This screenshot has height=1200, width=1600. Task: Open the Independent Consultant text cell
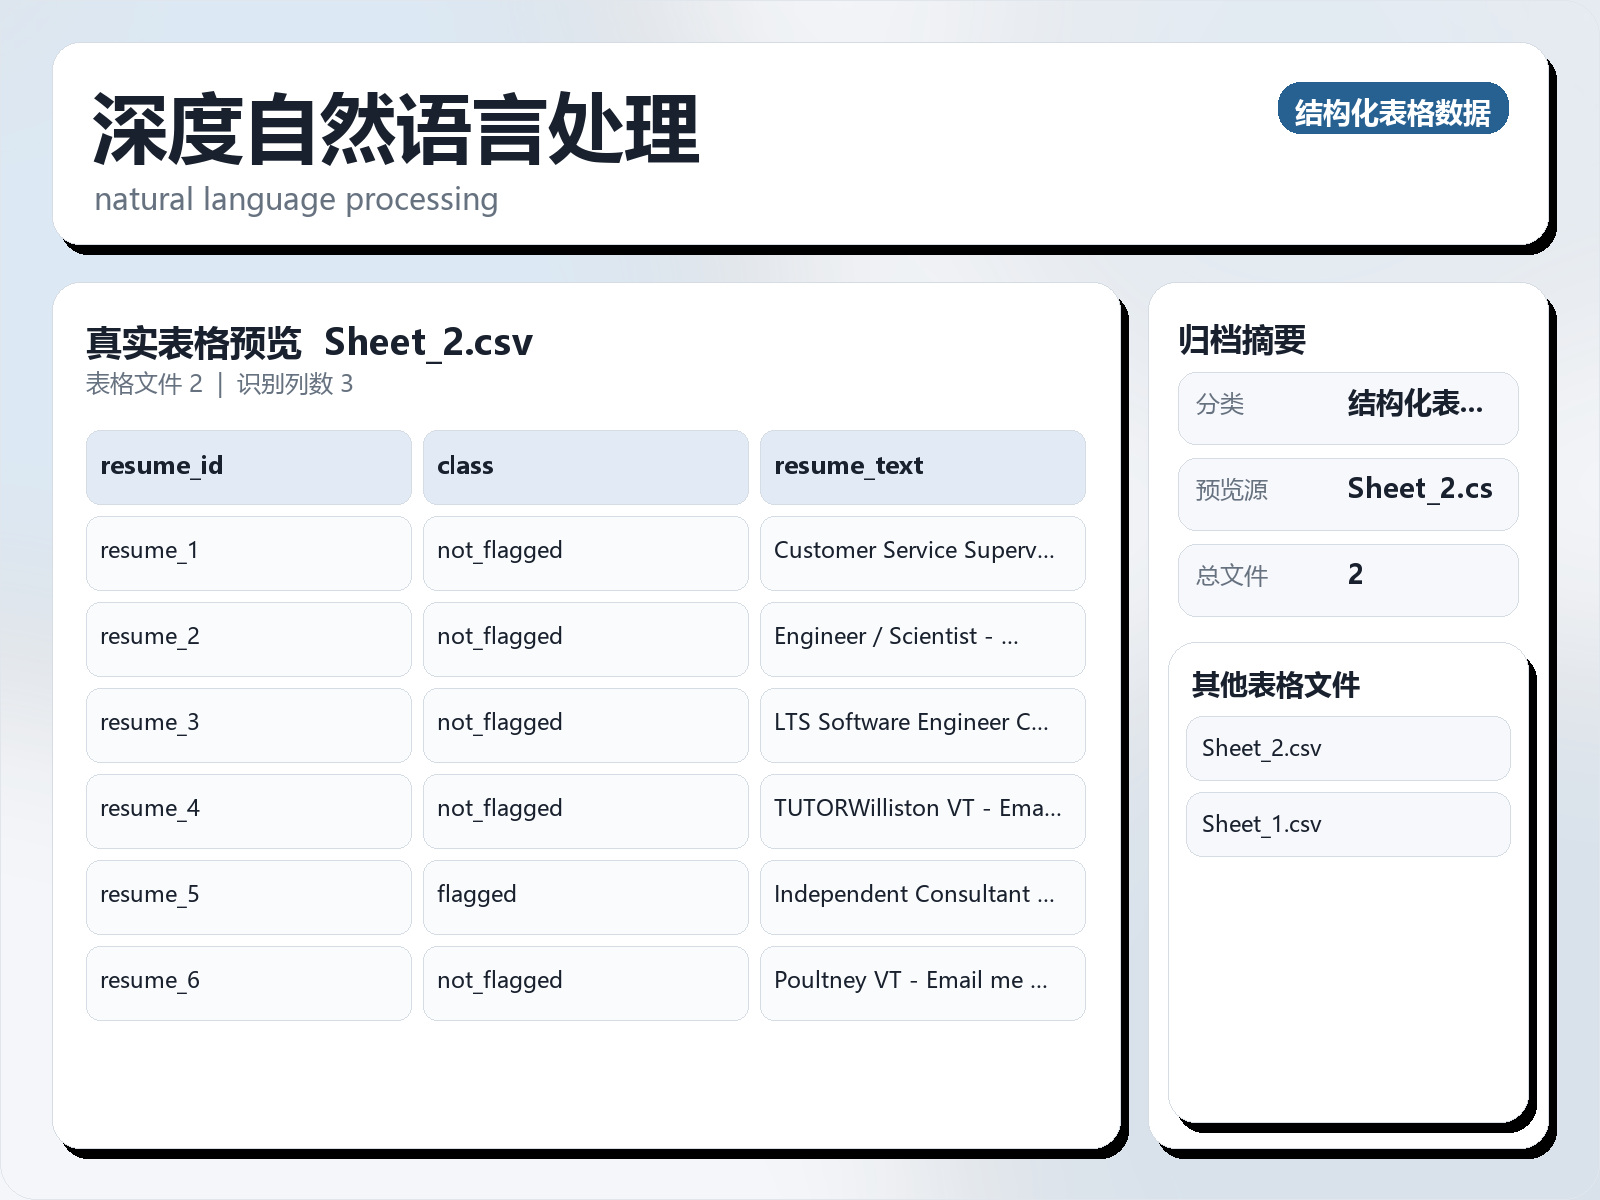click(922, 896)
